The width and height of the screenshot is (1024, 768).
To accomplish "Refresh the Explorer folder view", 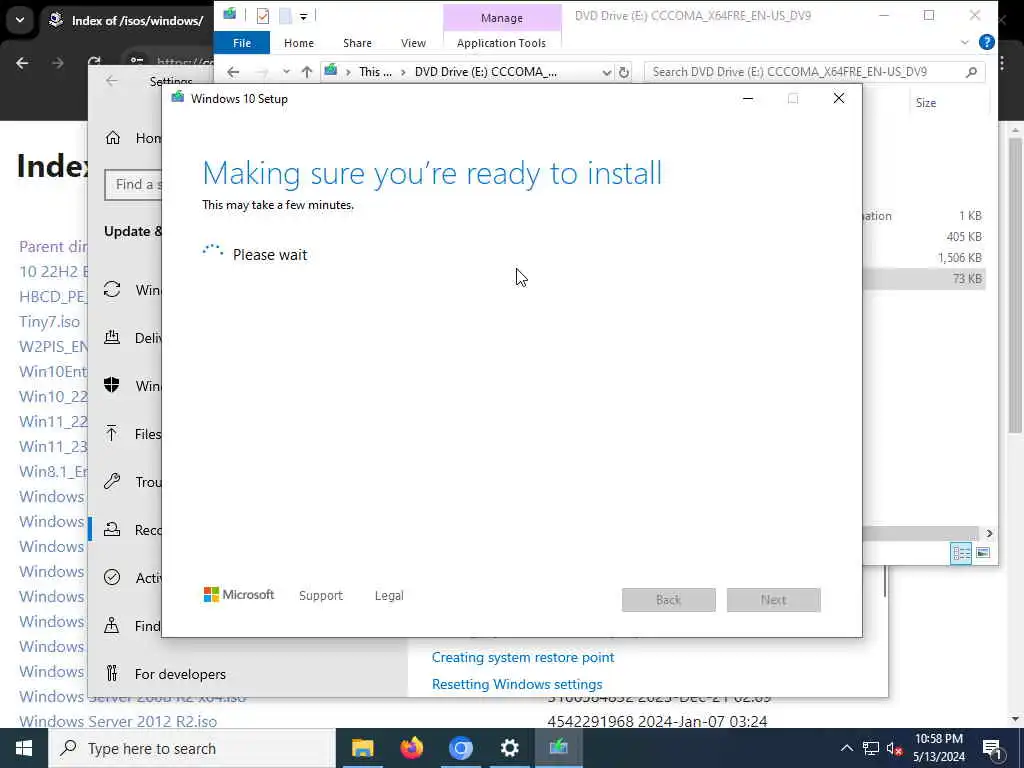I will pos(624,72).
